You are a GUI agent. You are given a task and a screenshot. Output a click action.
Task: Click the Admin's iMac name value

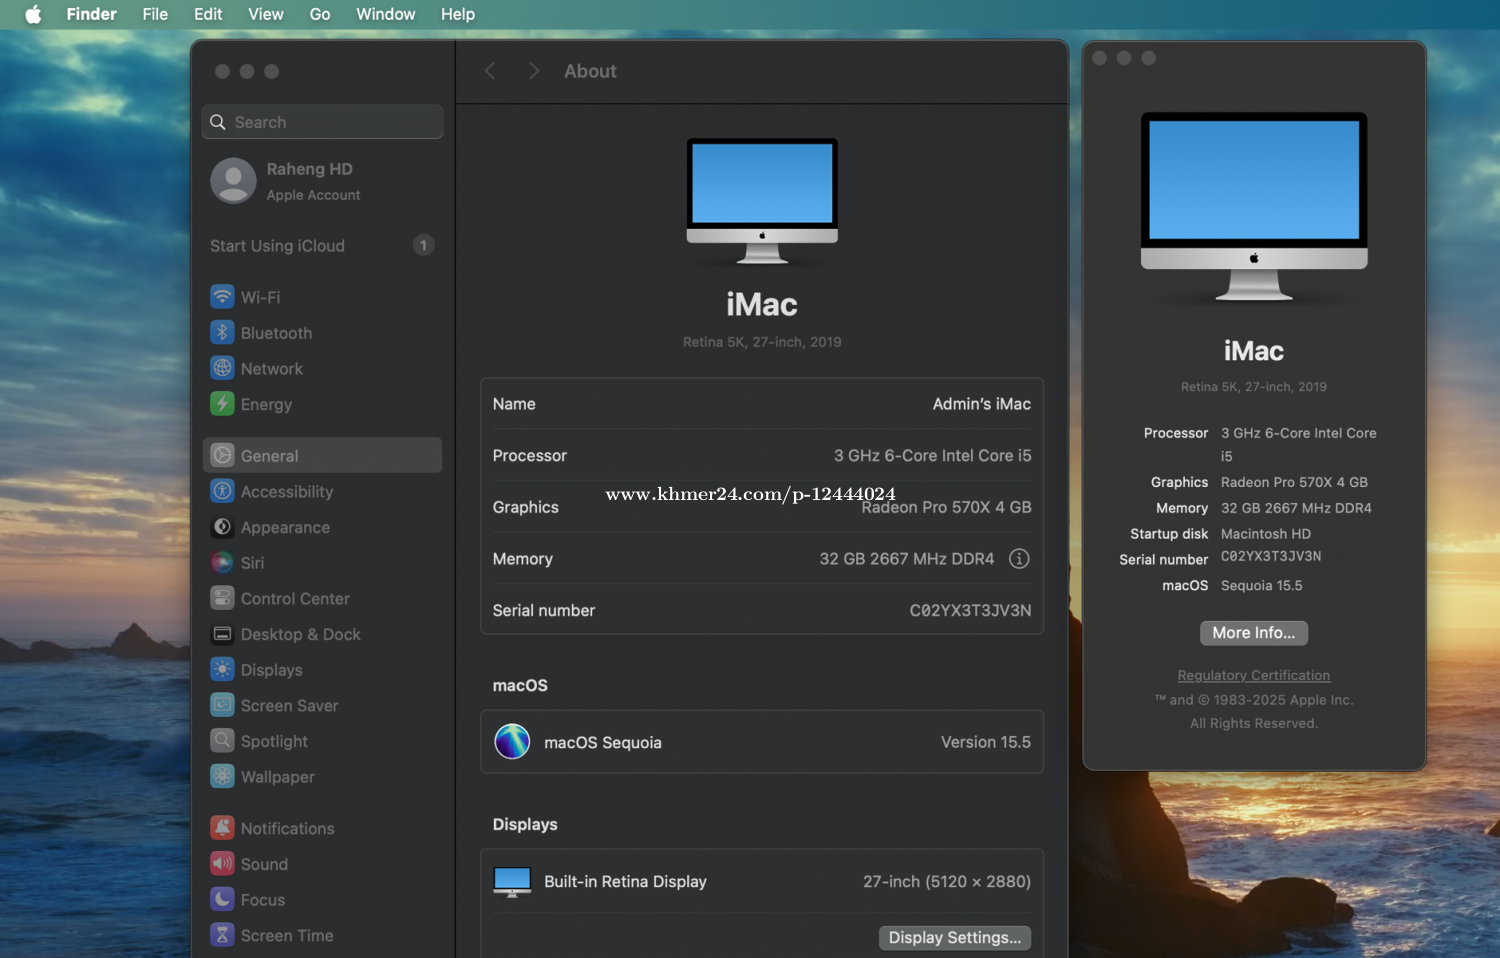click(x=982, y=404)
